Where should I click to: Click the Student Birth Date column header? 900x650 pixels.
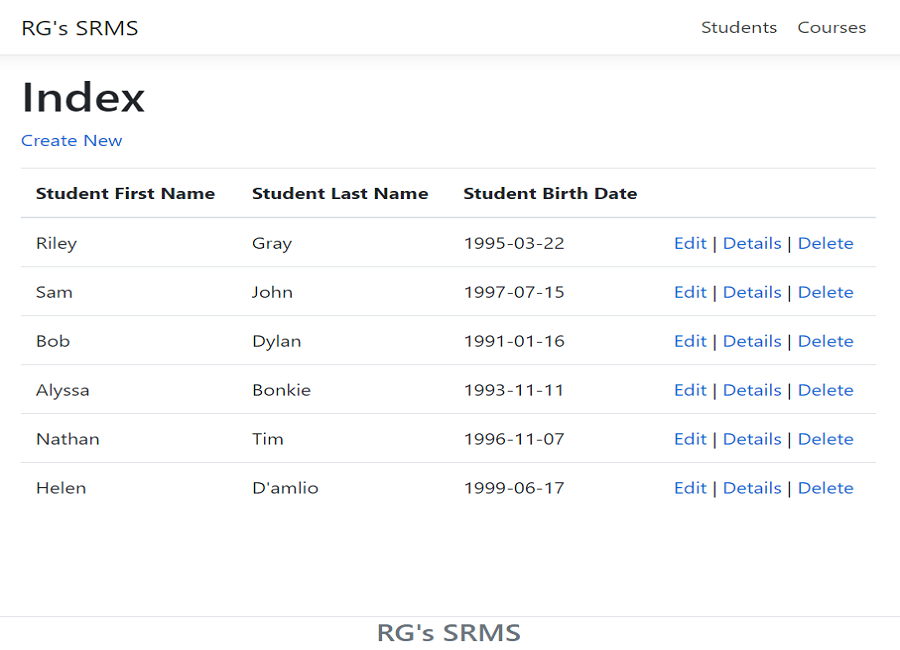coord(550,194)
